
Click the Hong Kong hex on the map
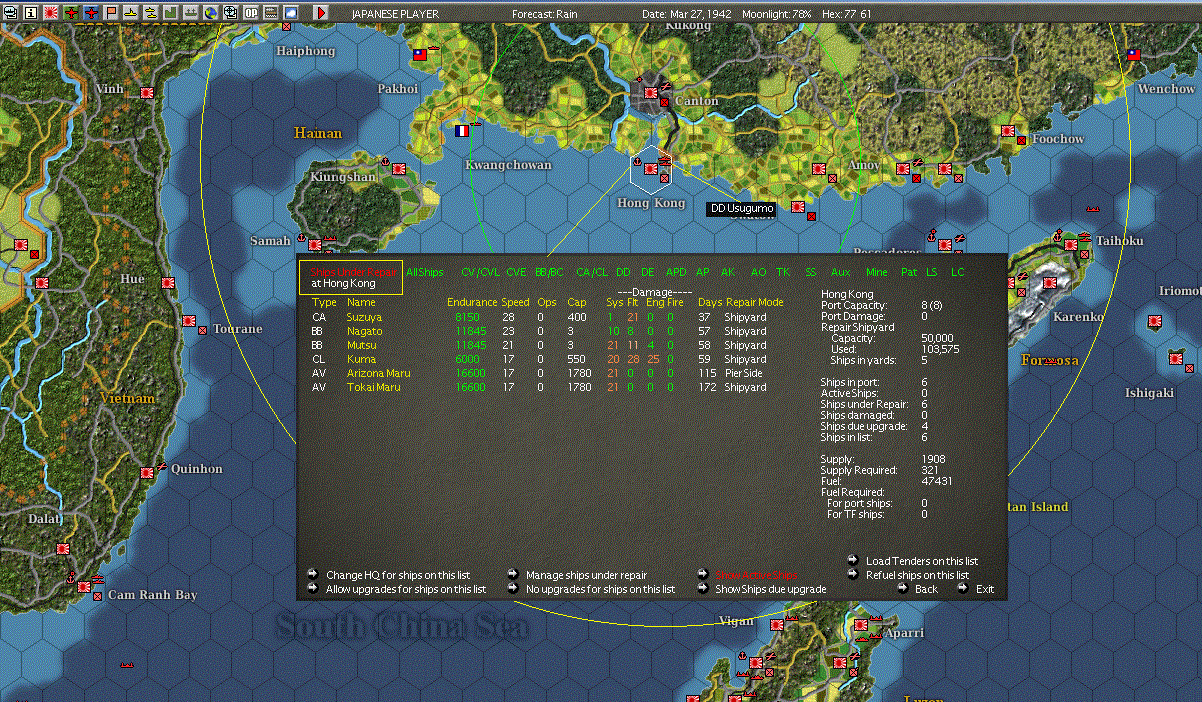650,168
